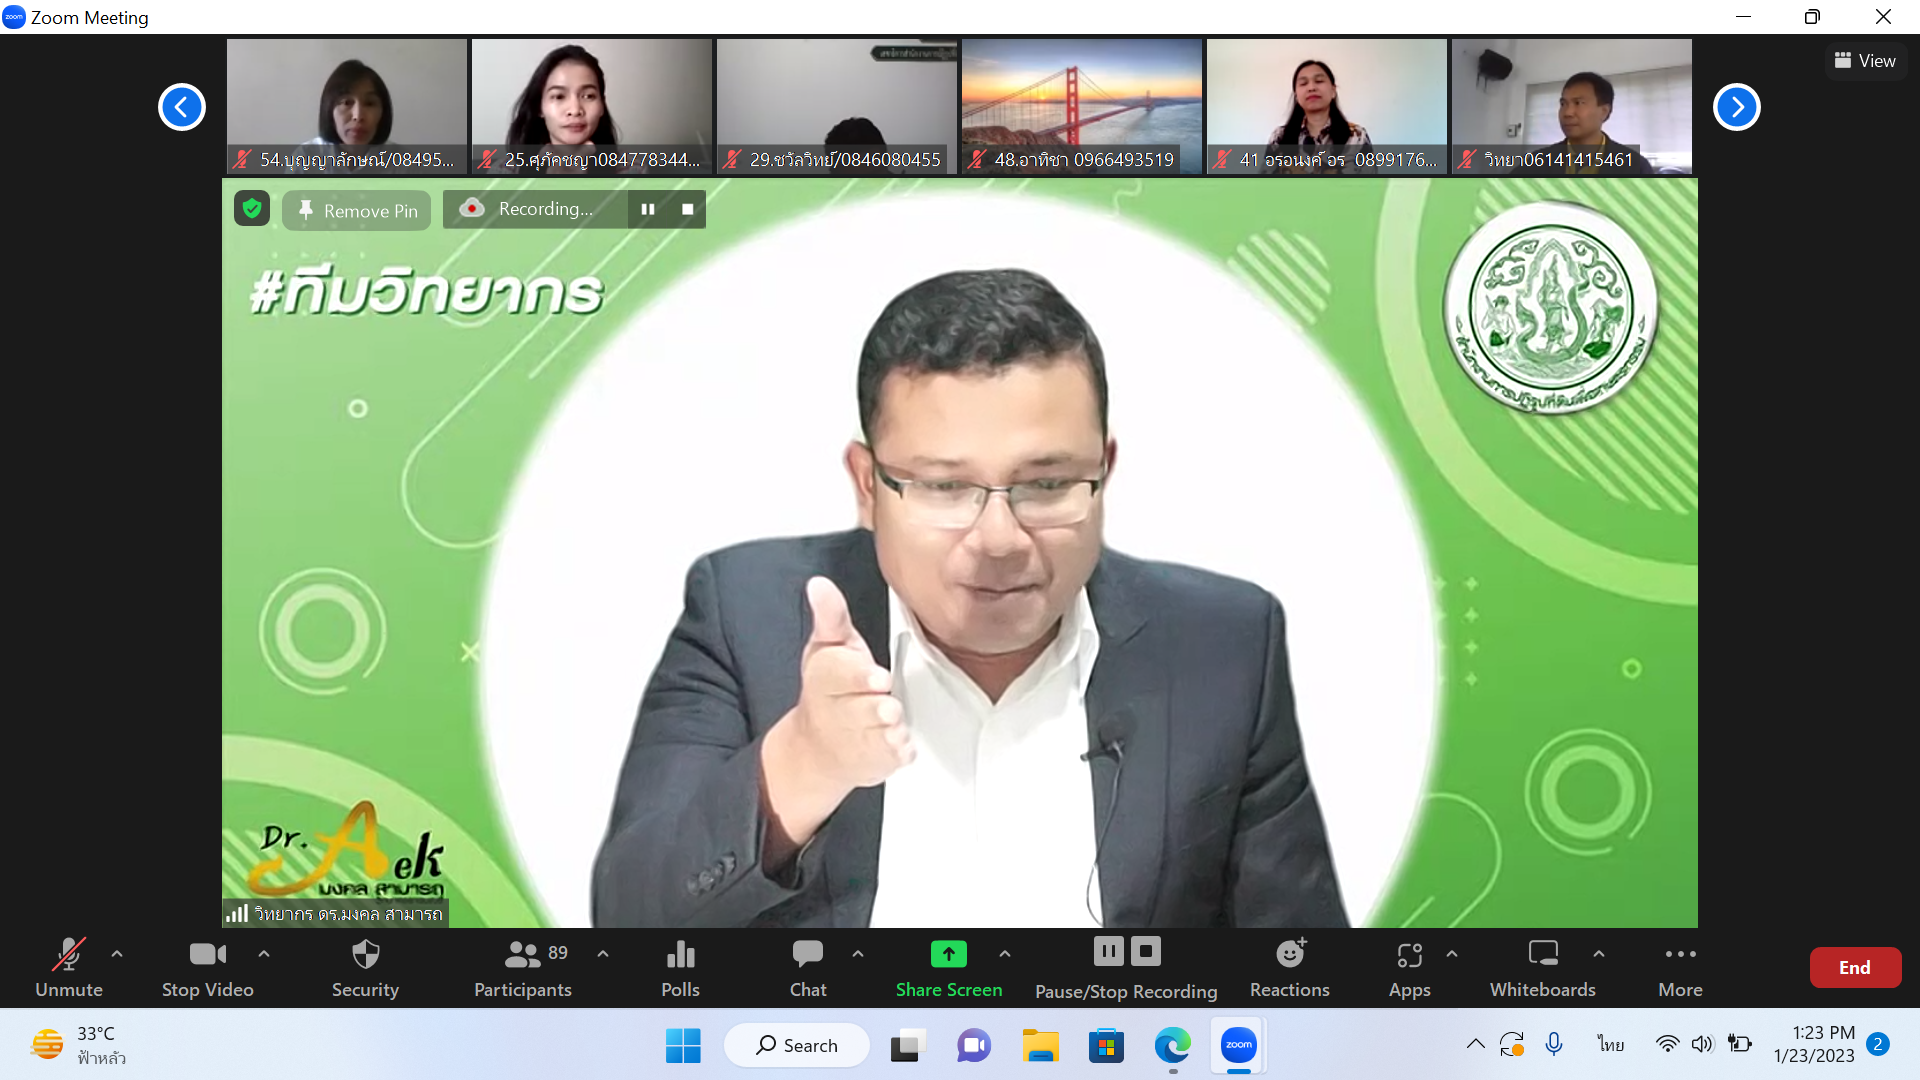Click the taskbar Search box
This screenshot has height=1080, width=1920.
(797, 1045)
